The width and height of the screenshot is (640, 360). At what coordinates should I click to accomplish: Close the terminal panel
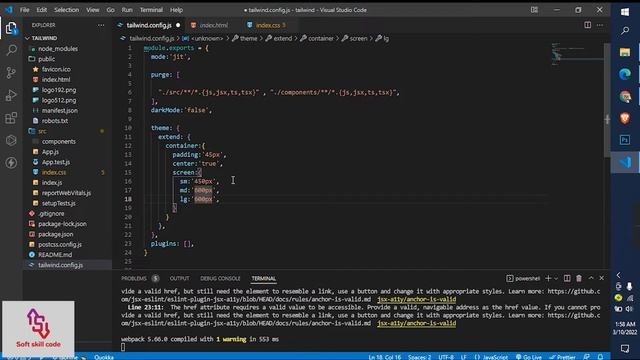[602, 278]
